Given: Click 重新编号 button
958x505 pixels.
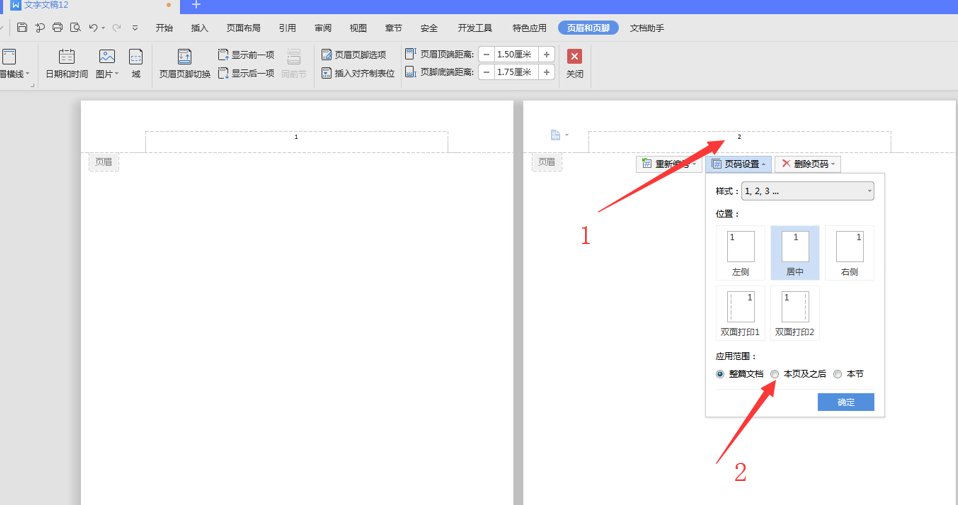Looking at the screenshot, I should [668, 164].
